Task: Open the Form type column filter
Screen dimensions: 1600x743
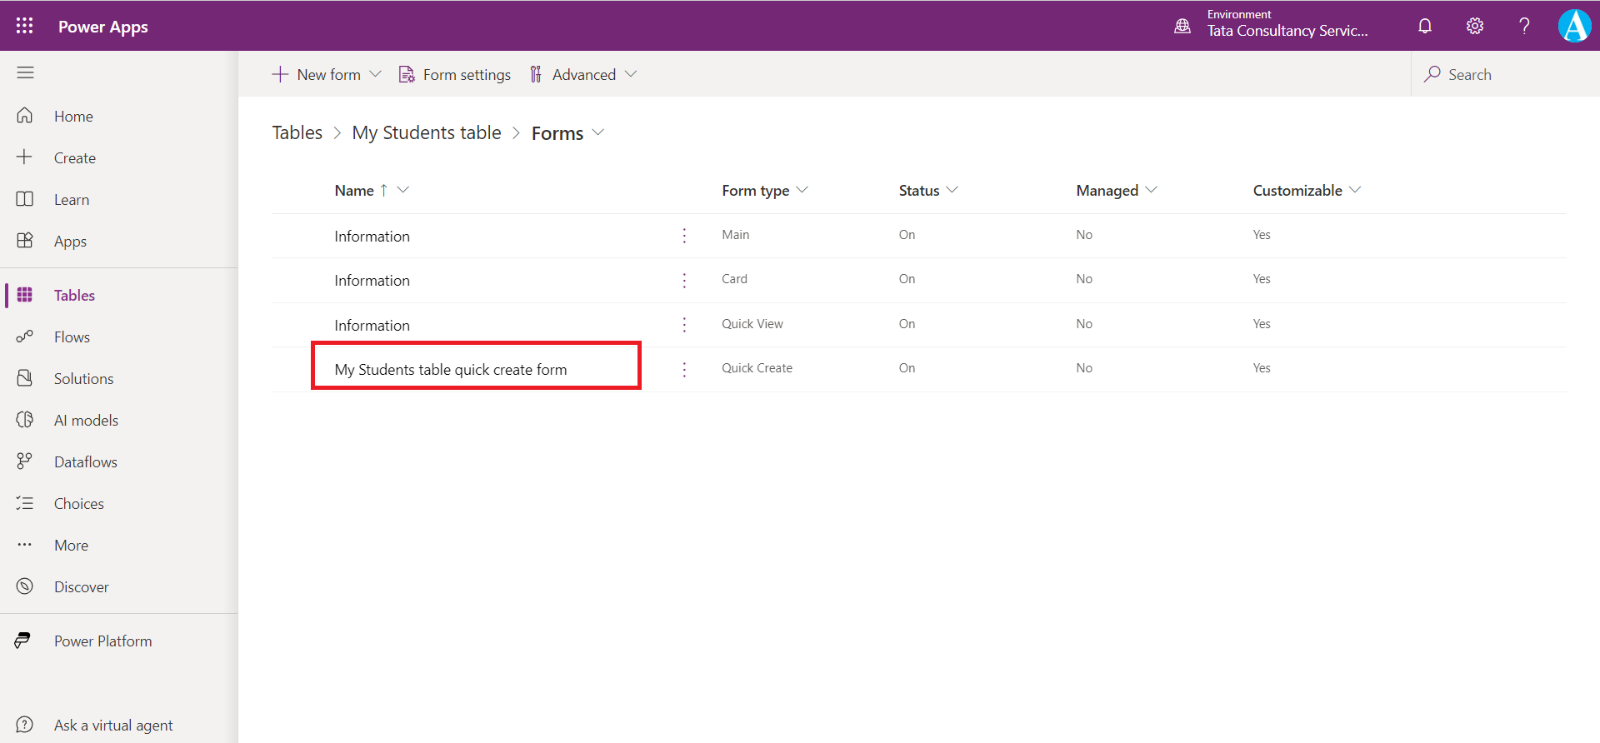Action: (x=802, y=190)
